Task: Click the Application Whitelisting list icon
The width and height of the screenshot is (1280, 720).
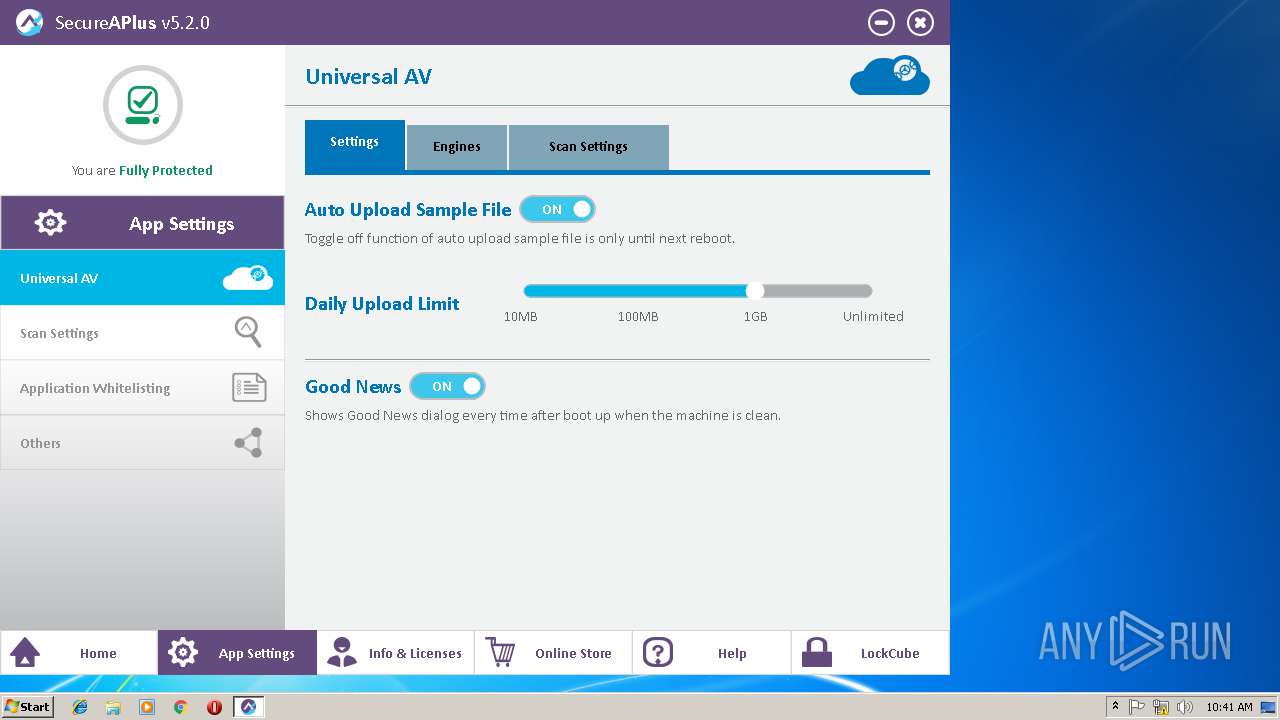Action: pyautogui.click(x=249, y=387)
